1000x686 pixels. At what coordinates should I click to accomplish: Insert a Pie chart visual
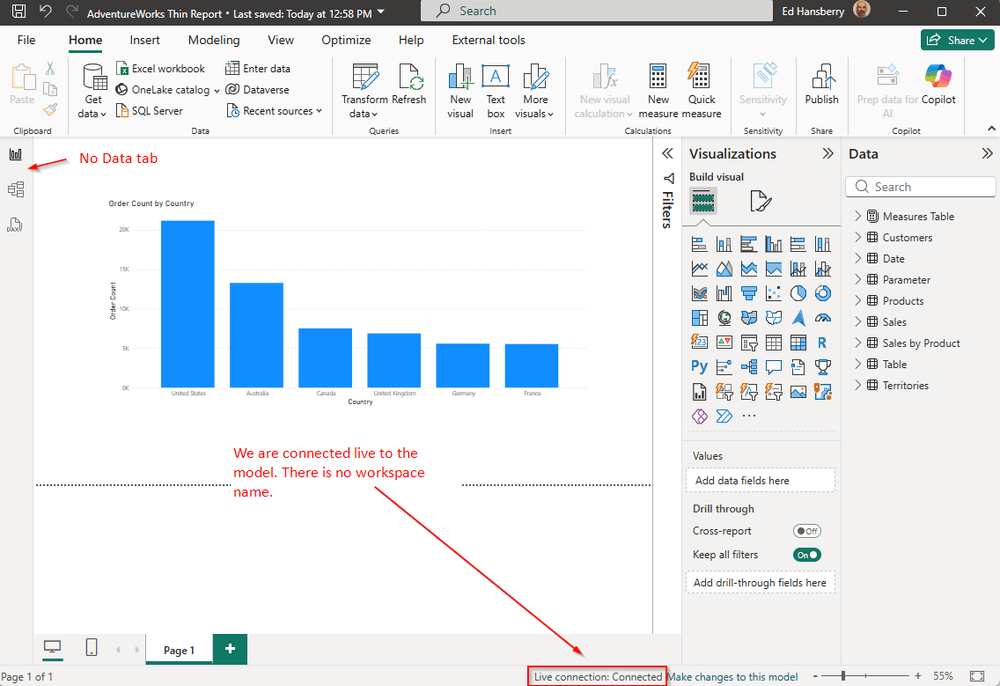click(x=798, y=293)
